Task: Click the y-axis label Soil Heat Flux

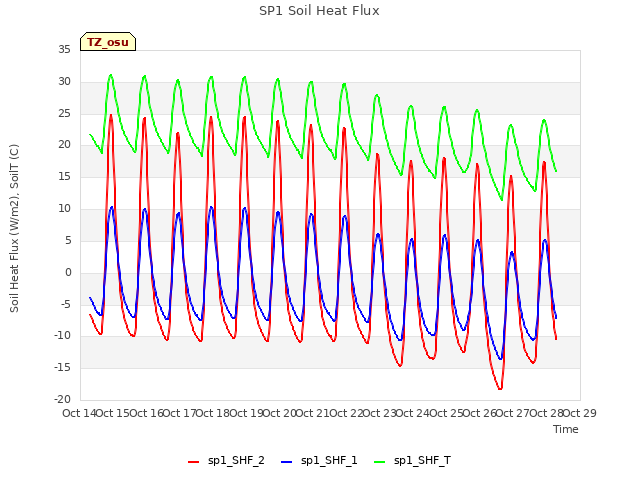Action: pos(14,229)
